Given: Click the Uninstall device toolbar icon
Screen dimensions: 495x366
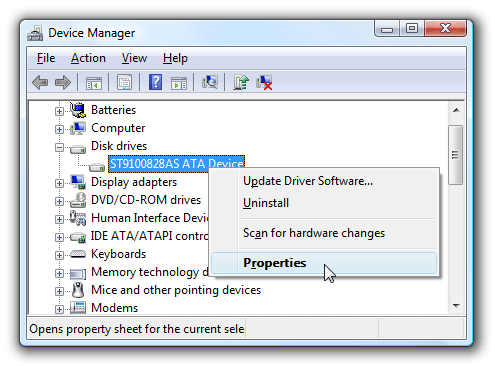Looking at the screenshot, I should [264, 82].
